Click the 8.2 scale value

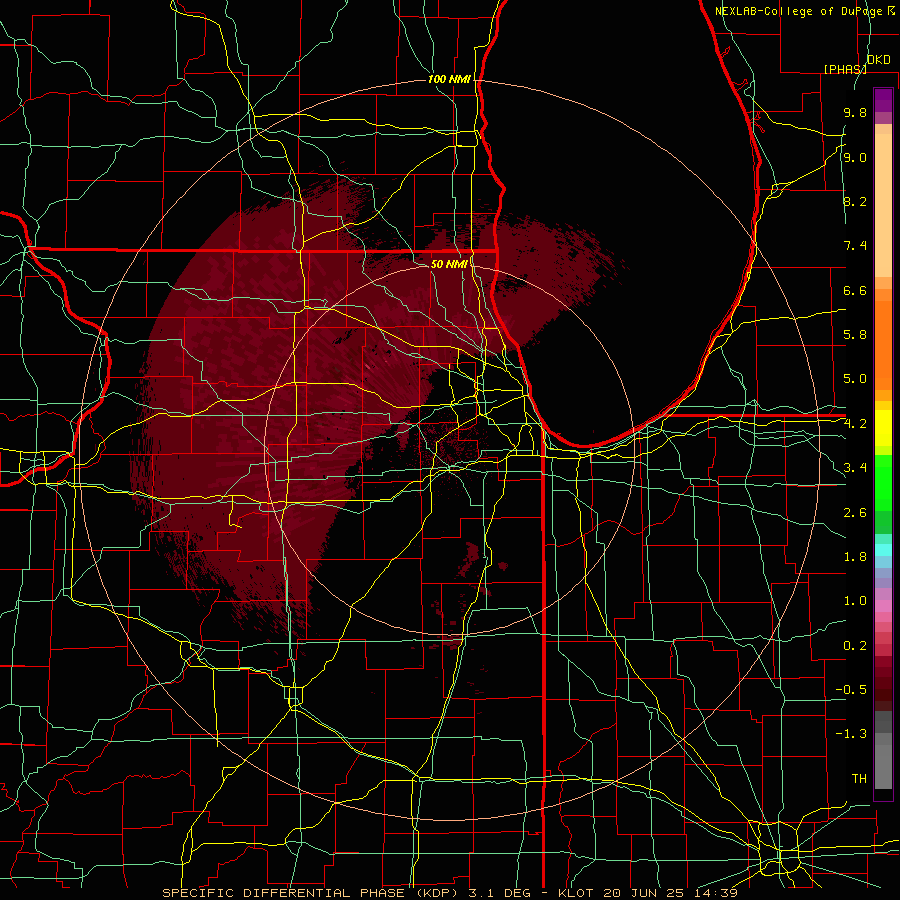855,201
